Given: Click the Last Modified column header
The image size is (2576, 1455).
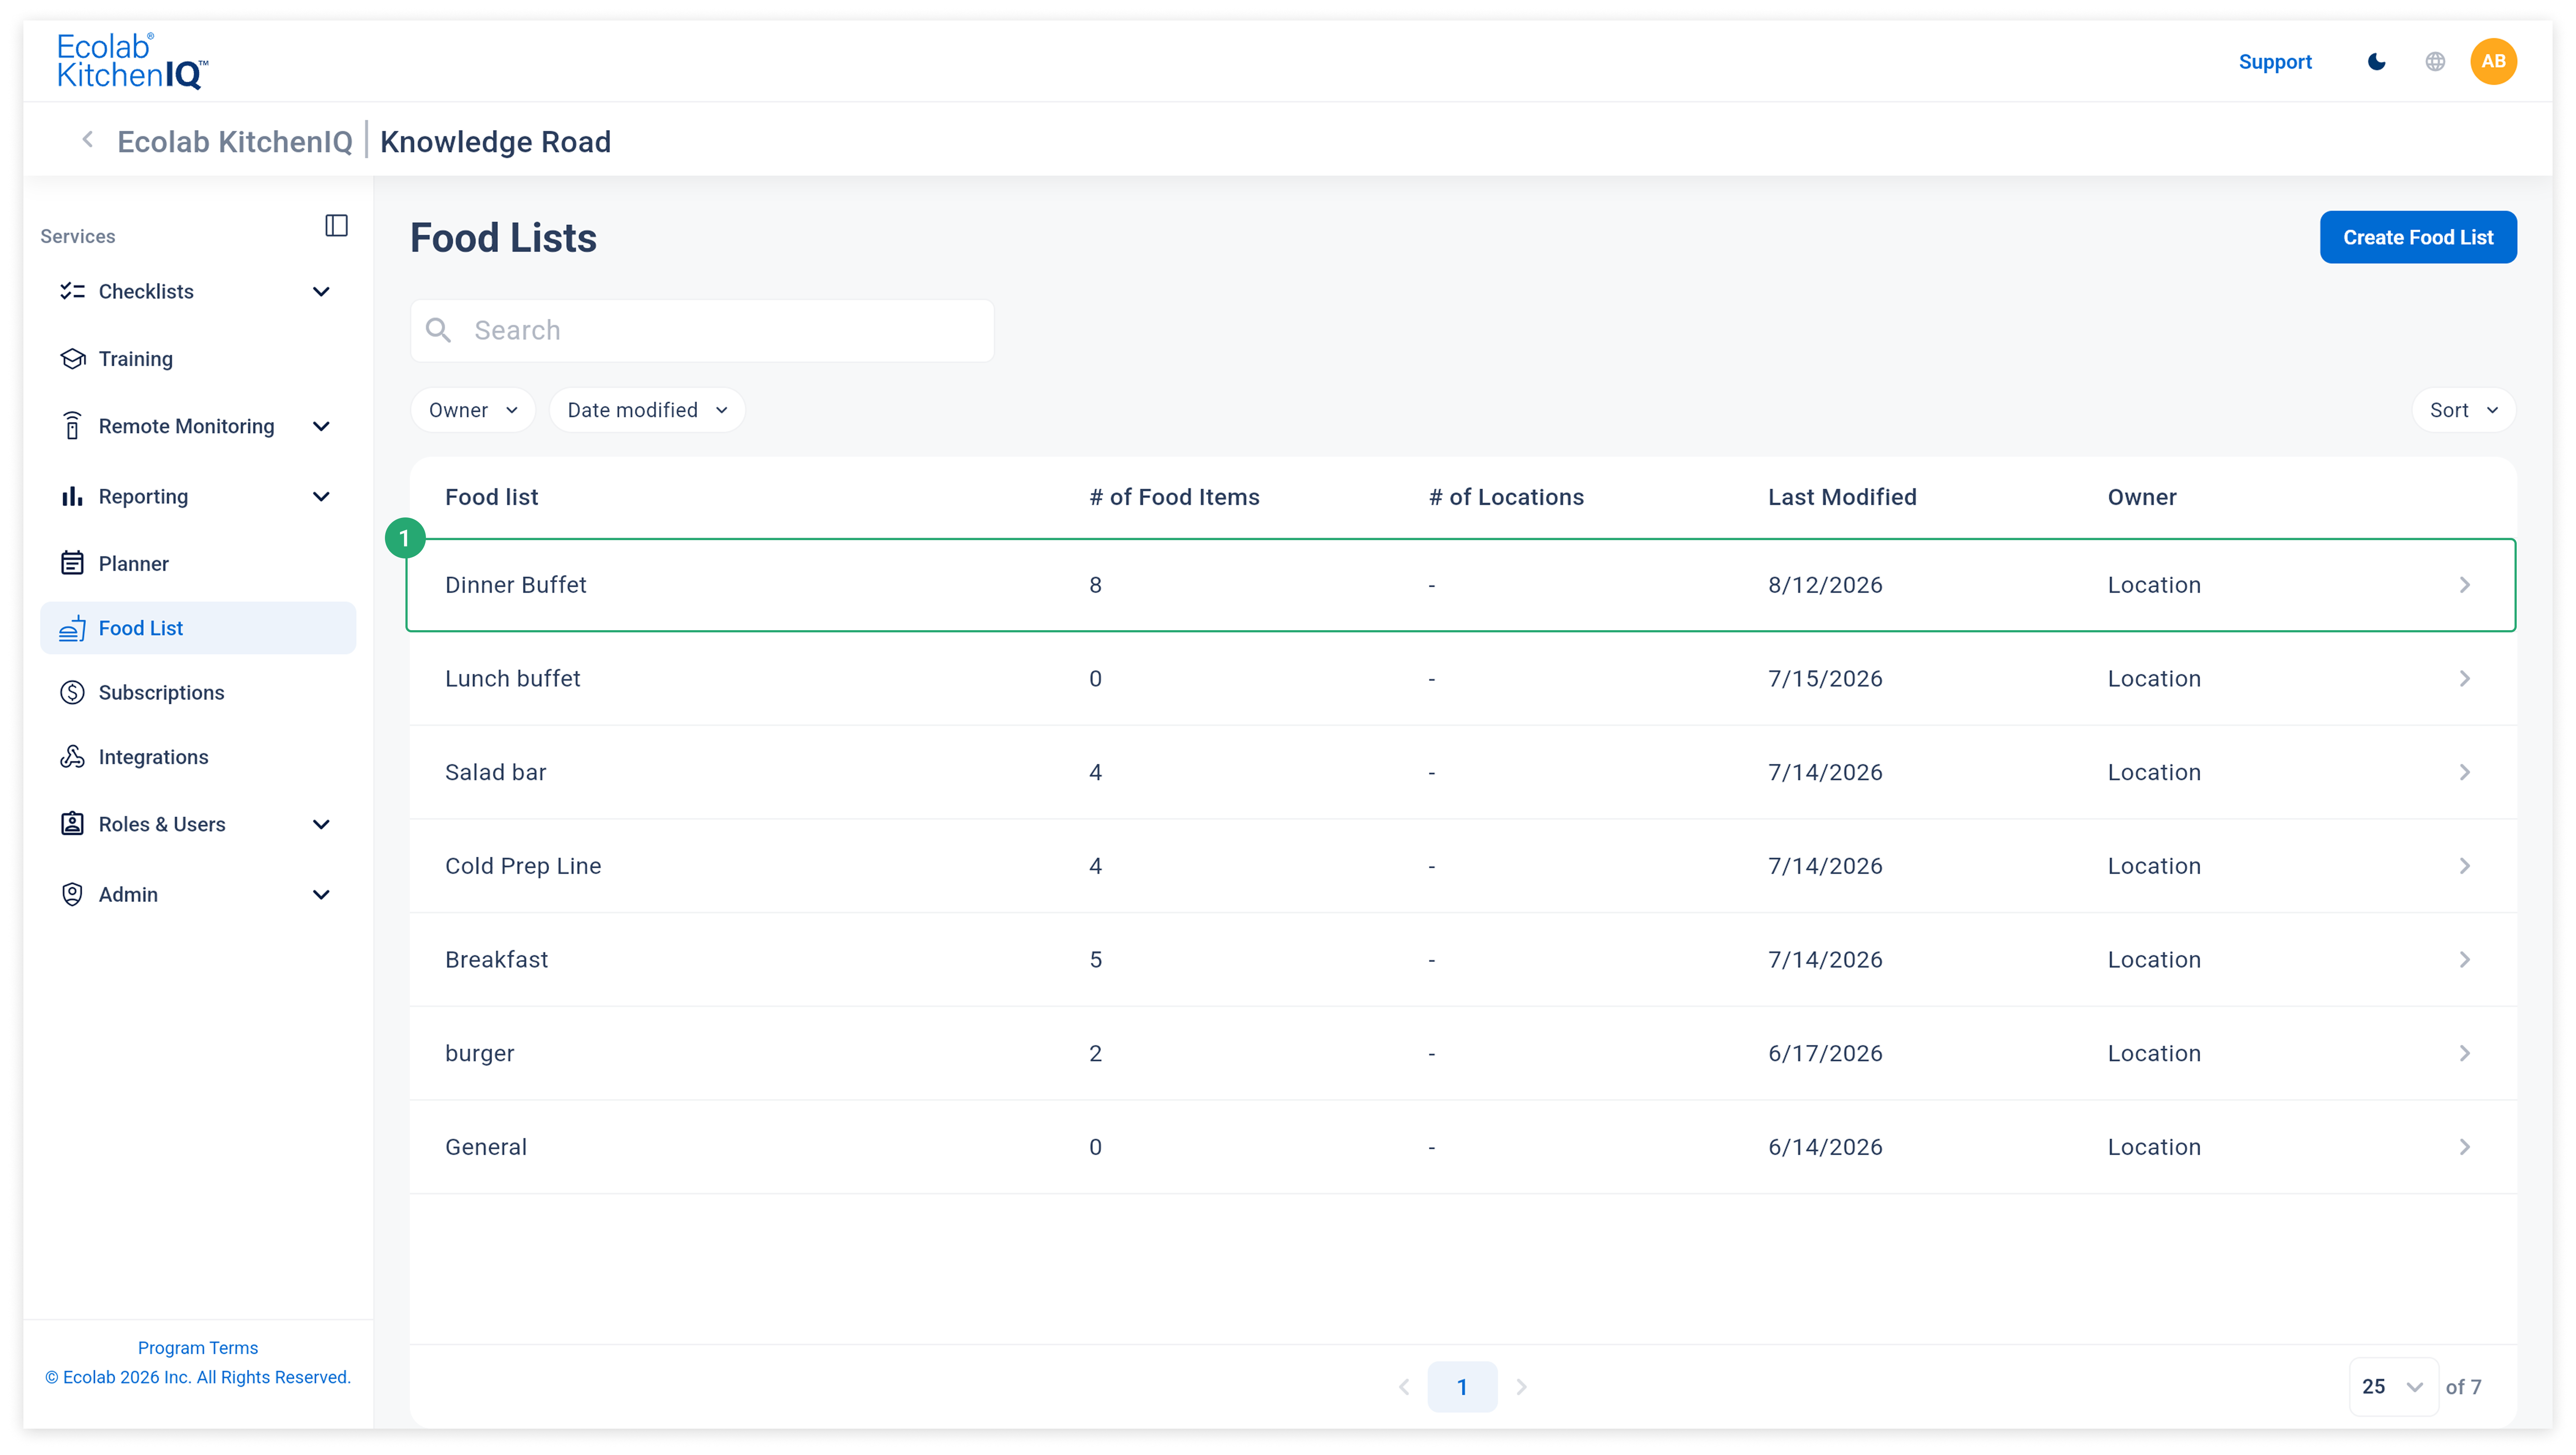Looking at the screenshot, I should [1842, 497].
